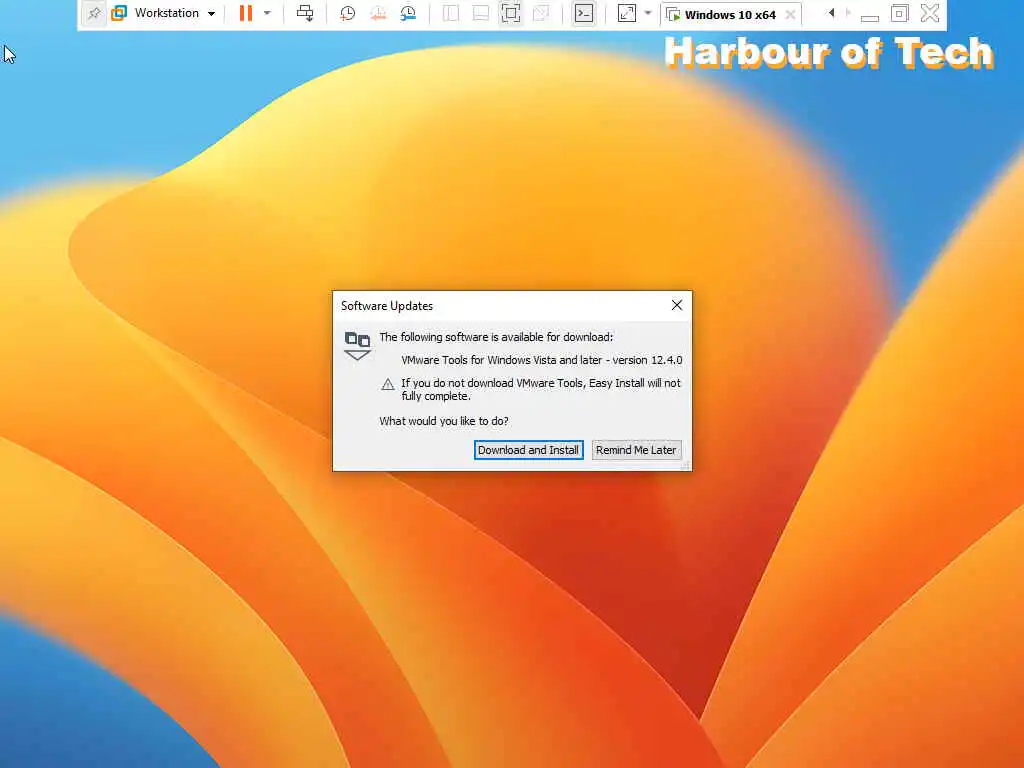Click the software download icon in dialog
1024x768 pixels.
click(x=357, y=346)
